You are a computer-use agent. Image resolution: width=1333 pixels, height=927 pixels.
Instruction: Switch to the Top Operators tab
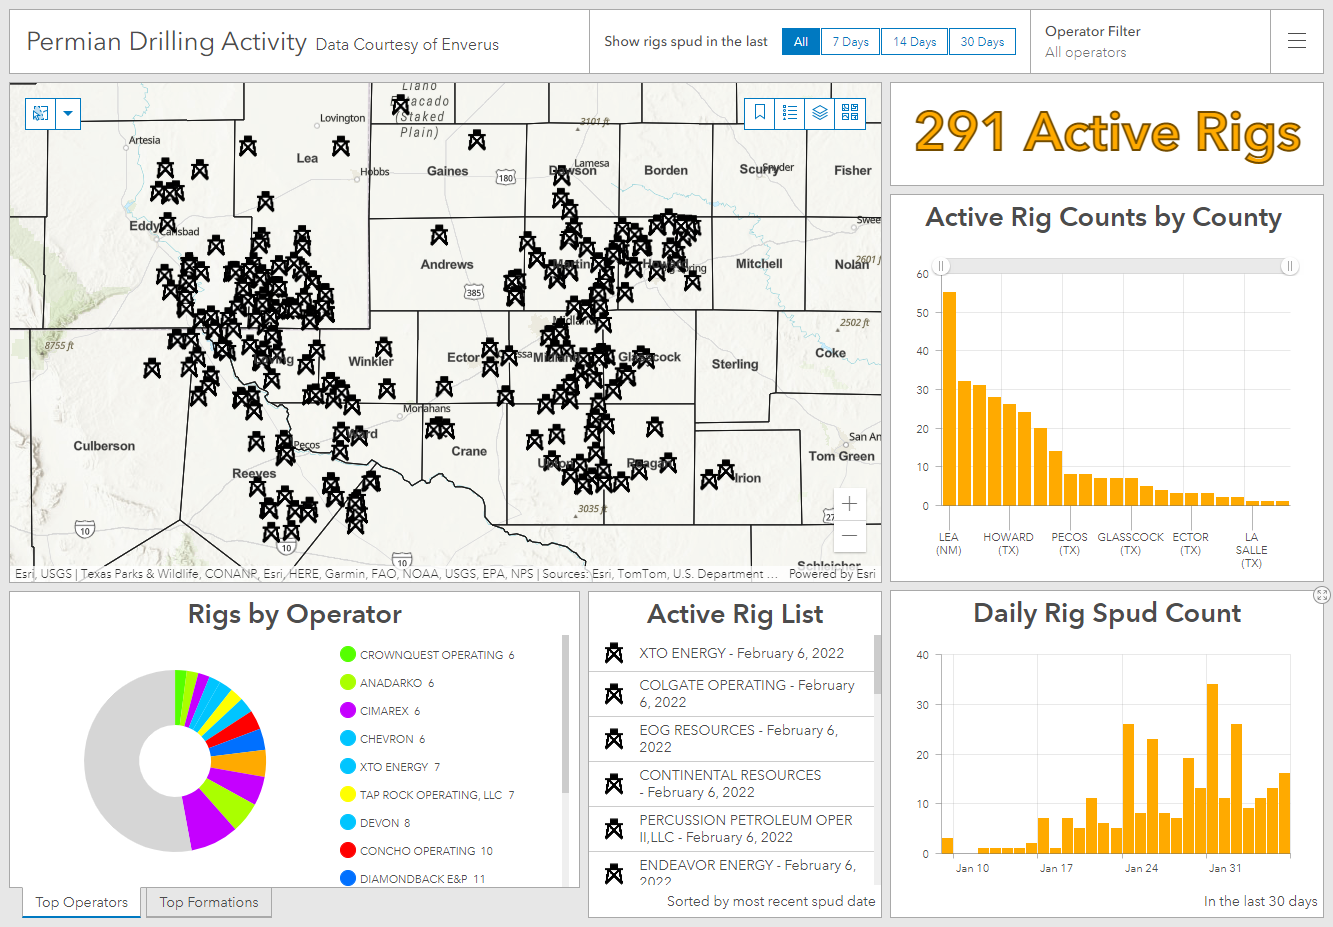click(82, 902)
